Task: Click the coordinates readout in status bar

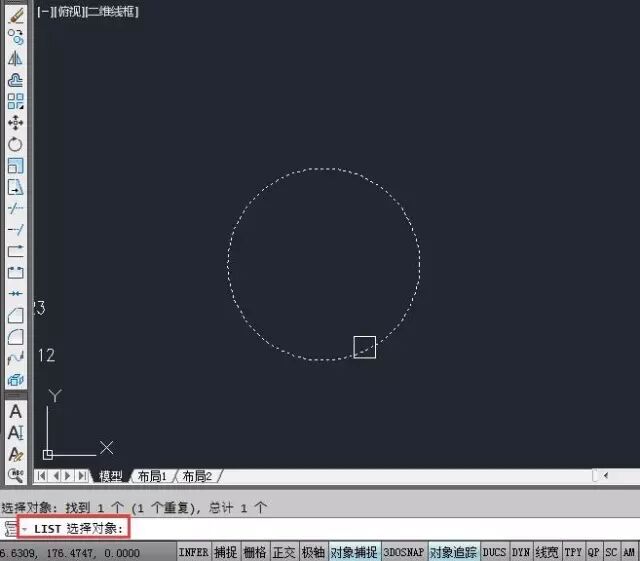Action: click(x=70, y=553)
